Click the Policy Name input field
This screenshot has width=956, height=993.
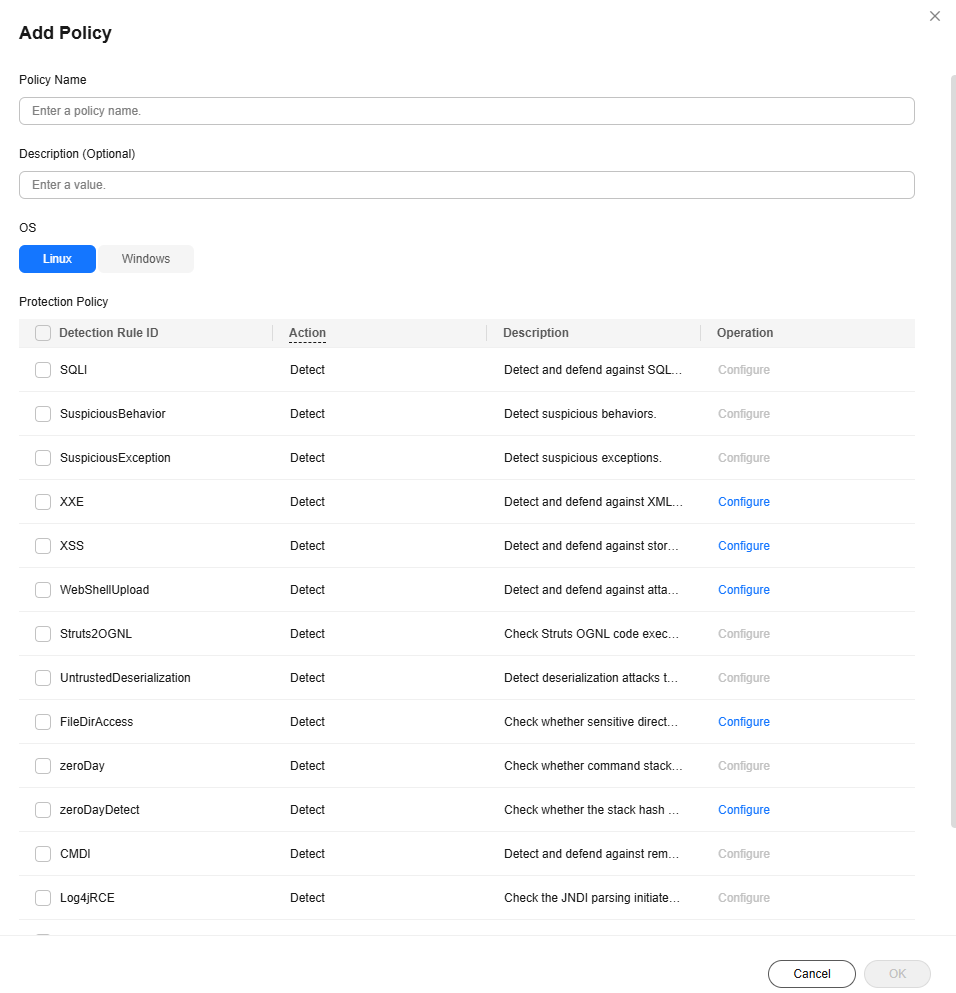point(467,111)
